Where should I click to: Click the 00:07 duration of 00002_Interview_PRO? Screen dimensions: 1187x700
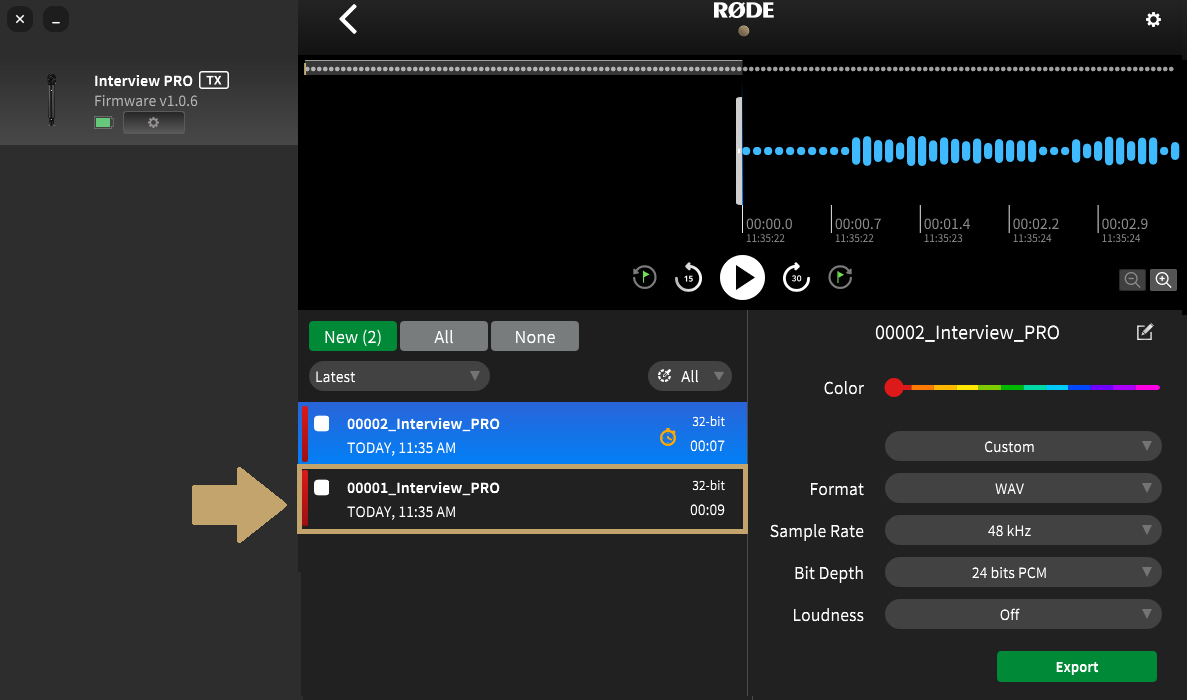(x=707, y=446)
